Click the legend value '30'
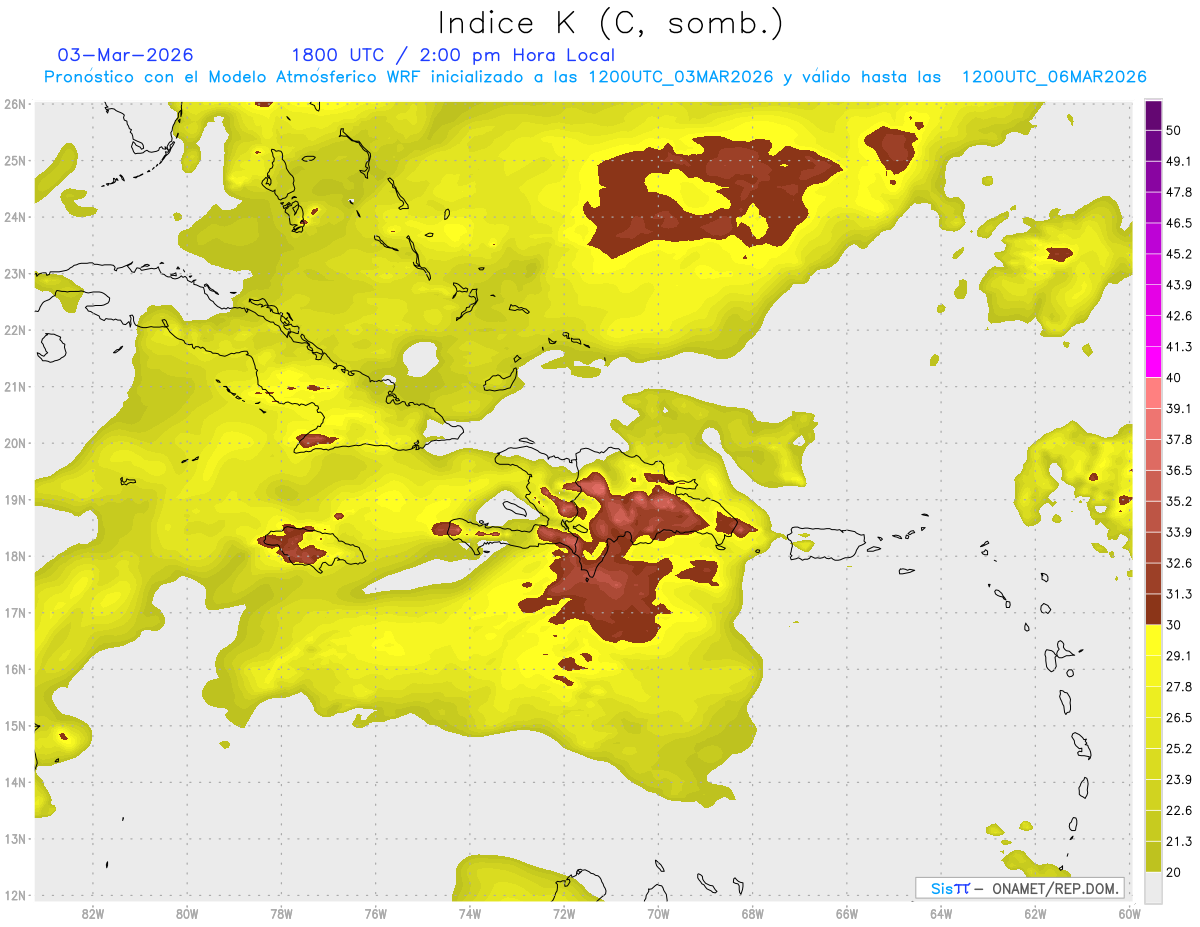 [1174, 625]
